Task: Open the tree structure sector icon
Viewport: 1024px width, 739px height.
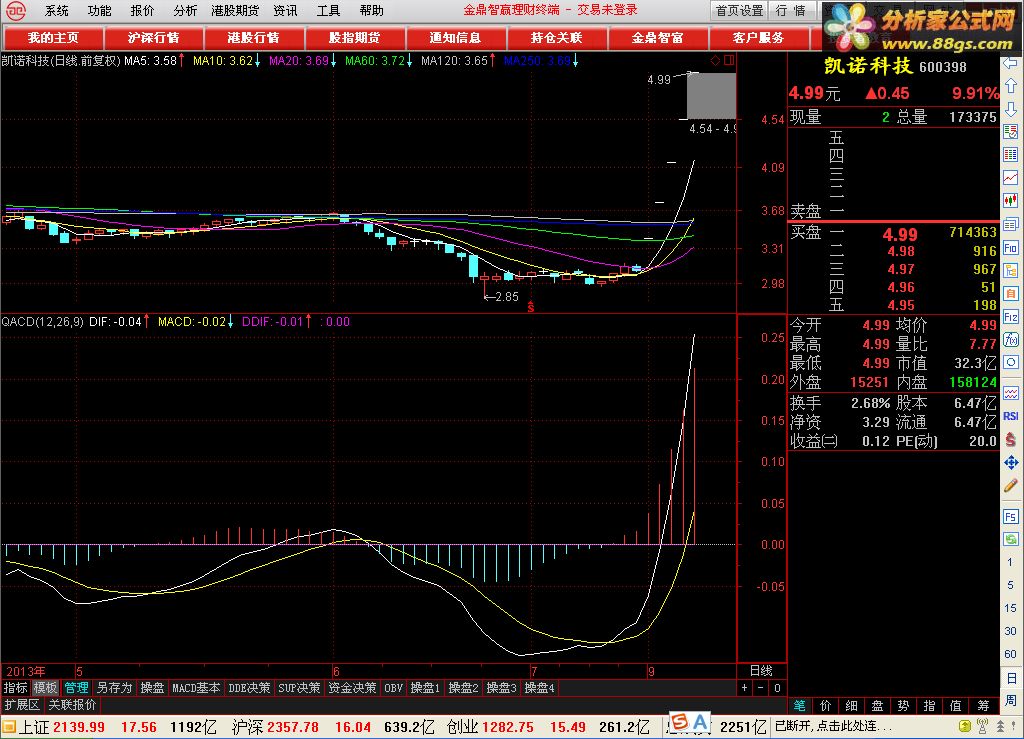Action: click(x=1010, y=271)
